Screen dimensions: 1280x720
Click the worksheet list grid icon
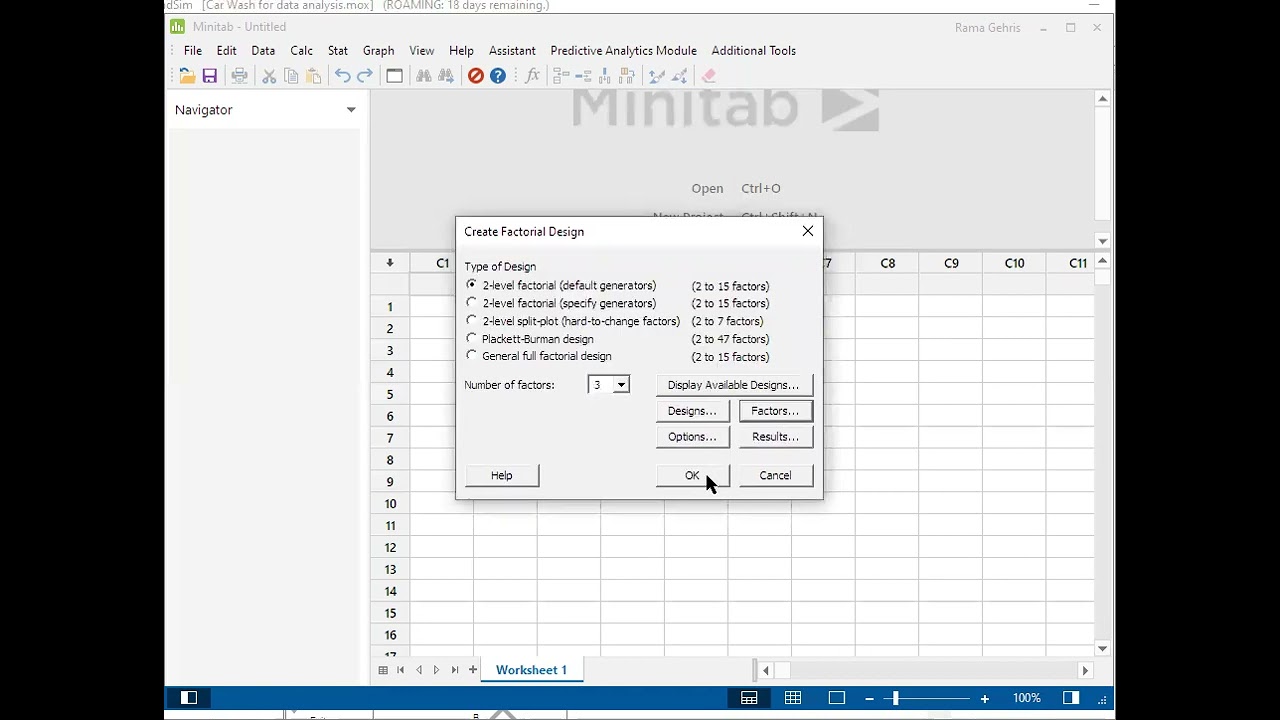[x=383, y=670]
